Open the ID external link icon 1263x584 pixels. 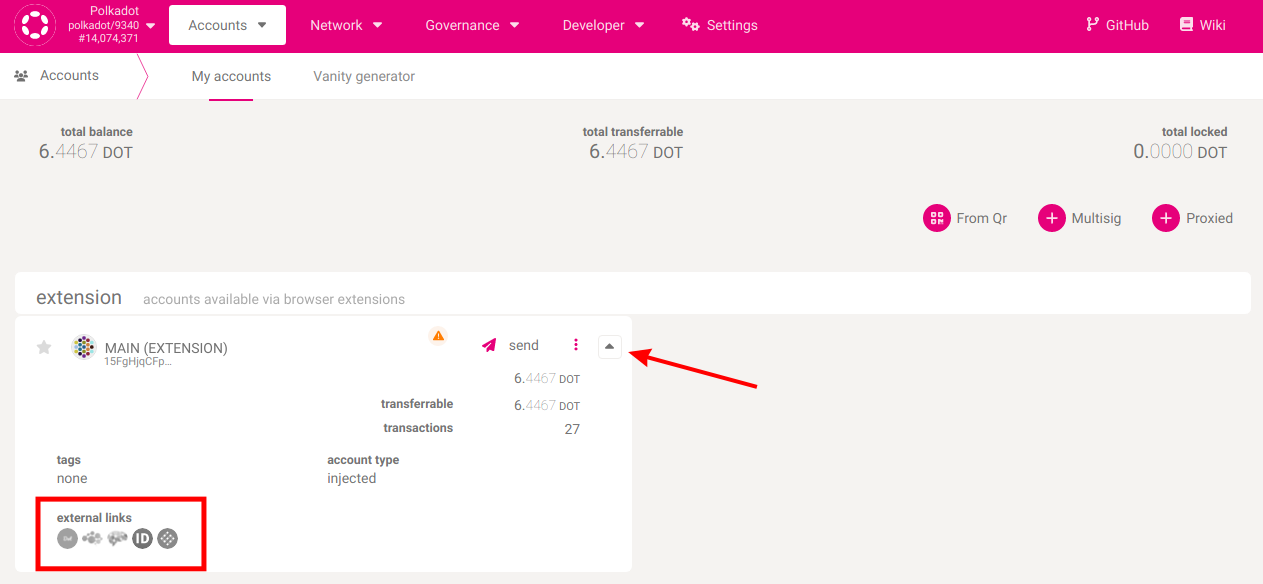(x=142, y=538)
